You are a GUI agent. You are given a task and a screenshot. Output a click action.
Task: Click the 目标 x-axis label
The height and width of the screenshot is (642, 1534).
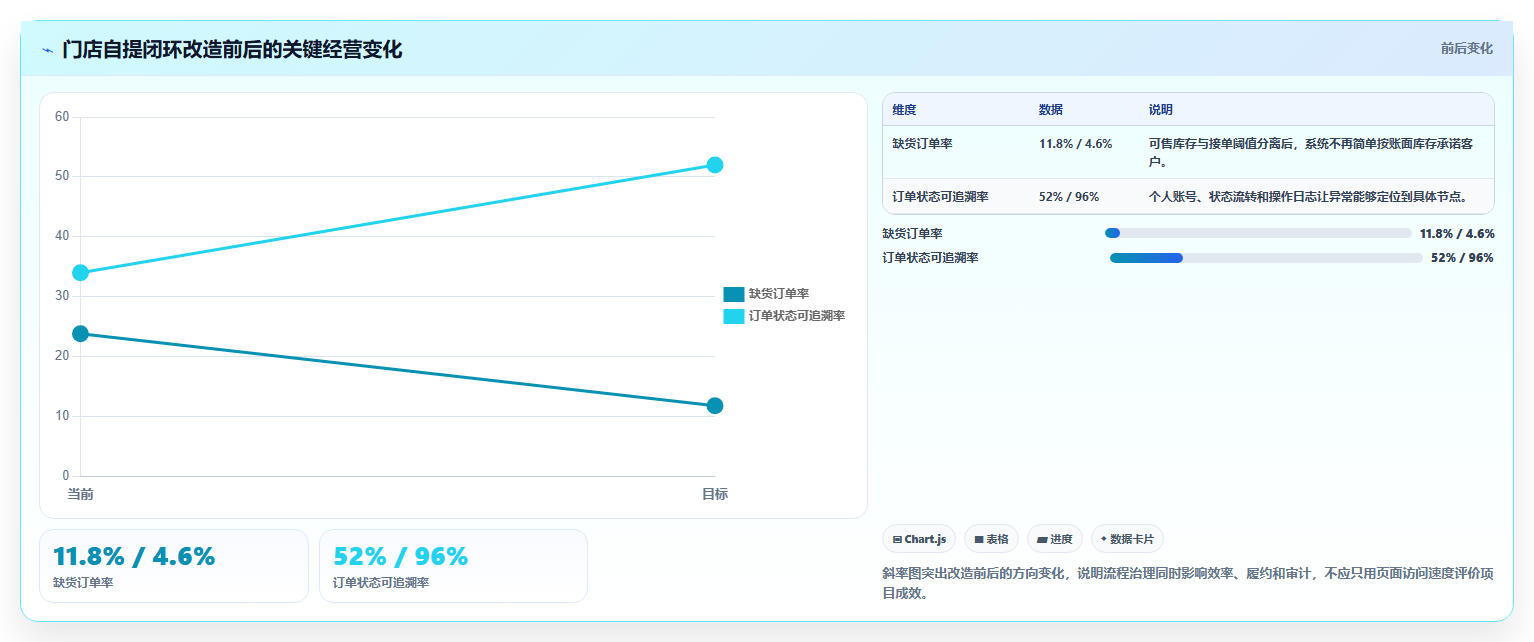715,494
